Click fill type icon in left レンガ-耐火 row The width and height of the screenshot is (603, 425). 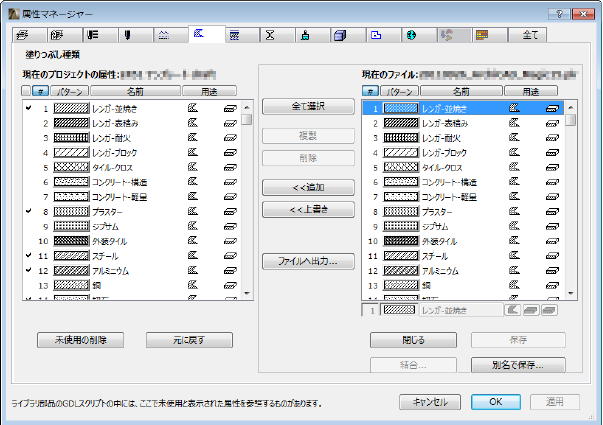[193, 138]
